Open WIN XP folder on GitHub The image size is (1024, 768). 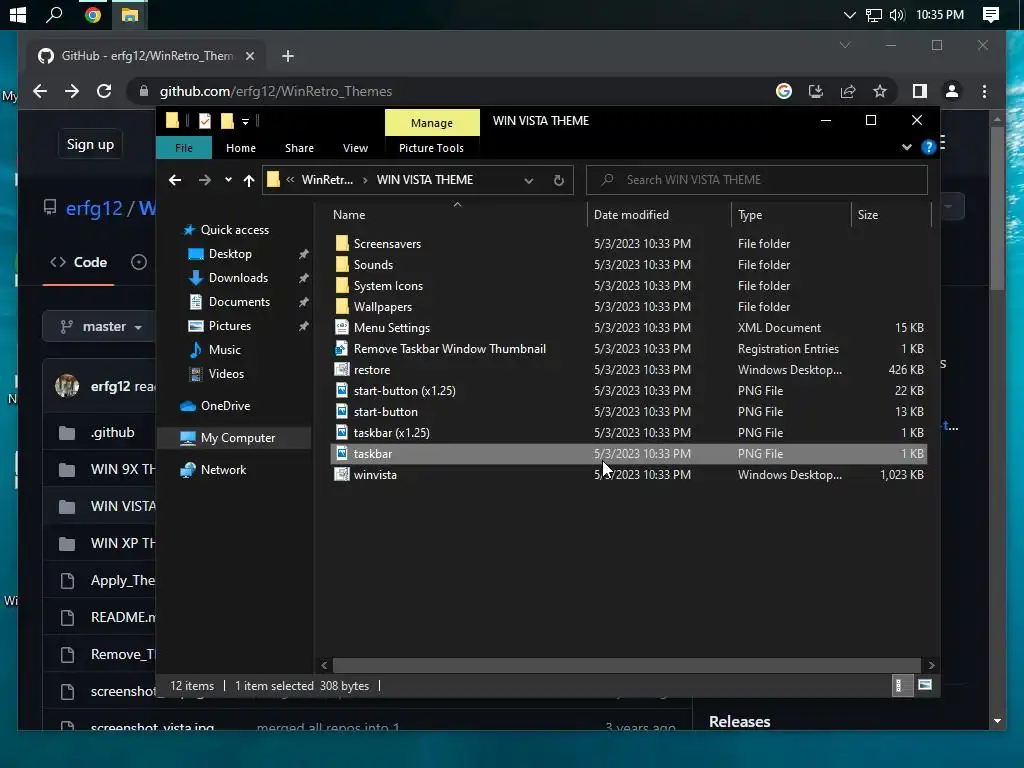[x=123, y=543]
